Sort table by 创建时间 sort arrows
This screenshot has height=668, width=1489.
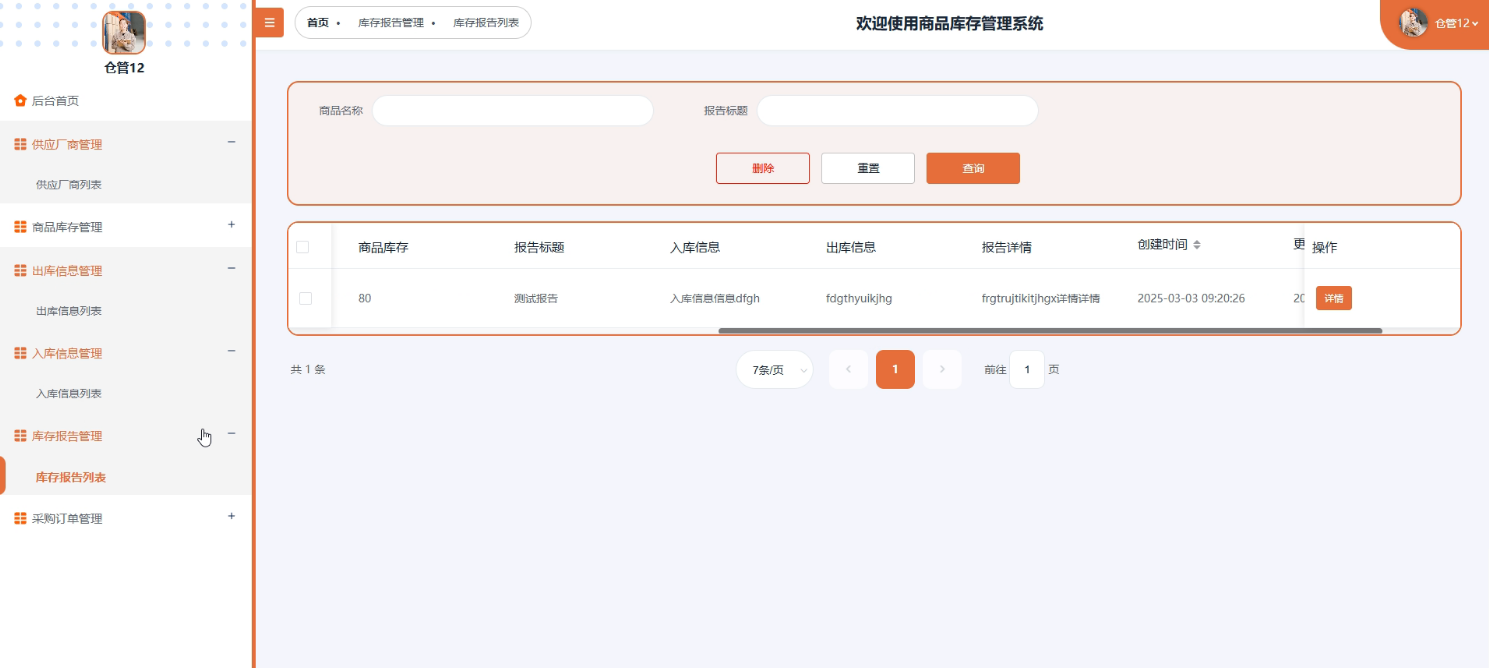coord(1197,245)
